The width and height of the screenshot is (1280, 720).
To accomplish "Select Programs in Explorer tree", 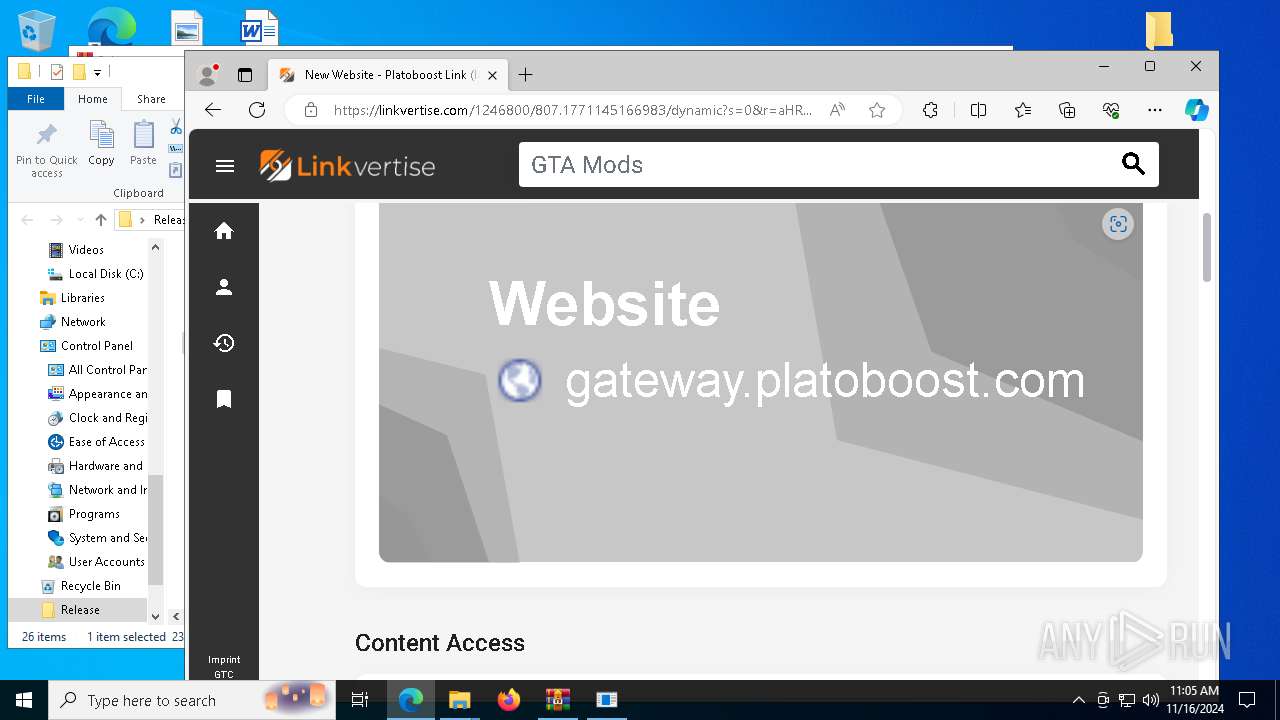I will click(x=94, y=514).
